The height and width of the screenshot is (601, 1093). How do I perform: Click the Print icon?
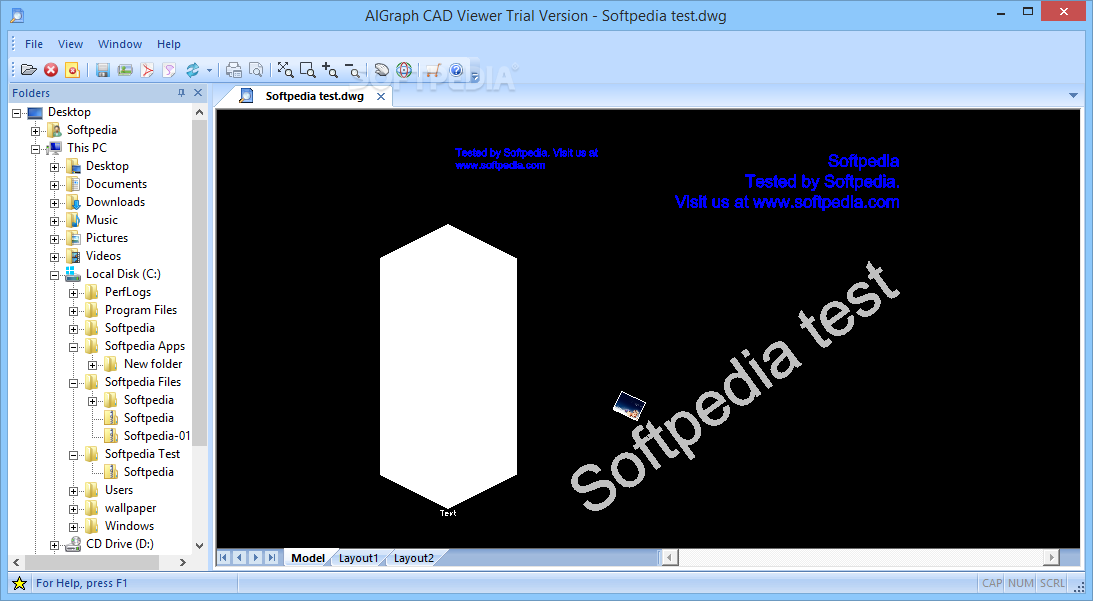click(x=234, y=70)
